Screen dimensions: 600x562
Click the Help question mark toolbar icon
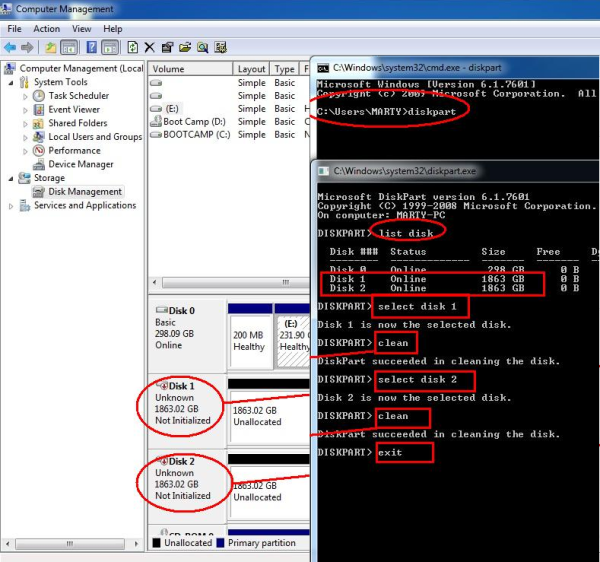click(92, 47)
